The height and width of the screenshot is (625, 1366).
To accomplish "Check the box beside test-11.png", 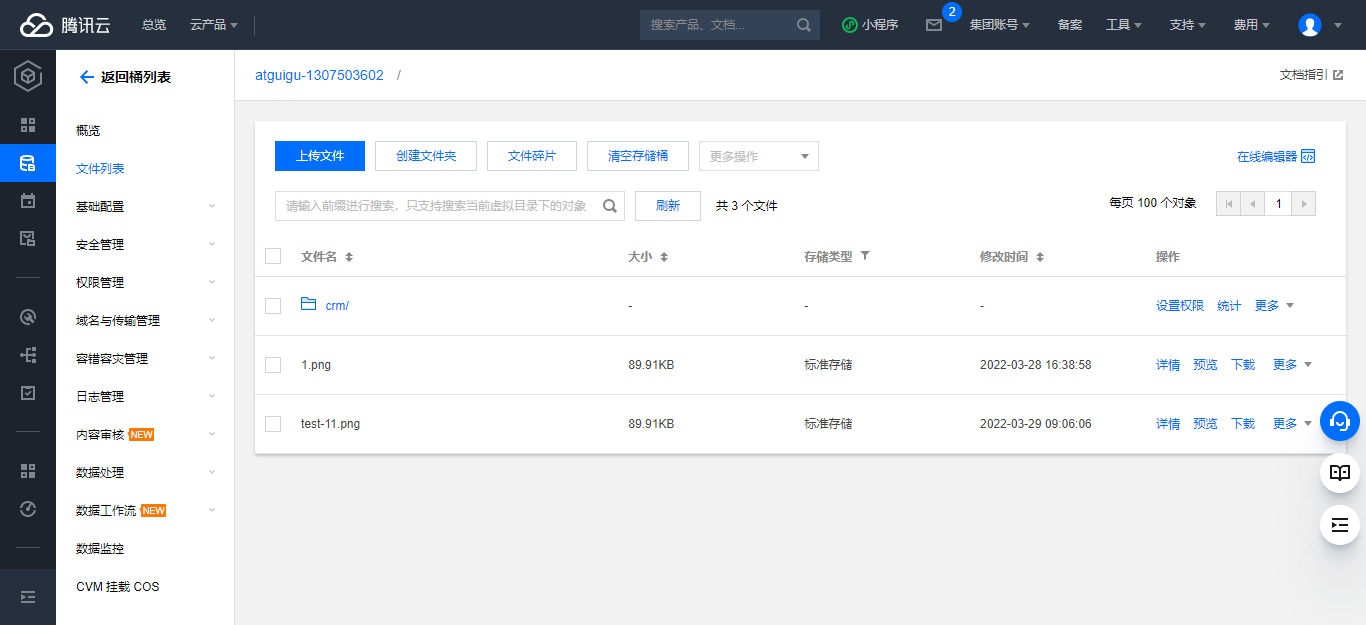I will click(x=273, y=424).
